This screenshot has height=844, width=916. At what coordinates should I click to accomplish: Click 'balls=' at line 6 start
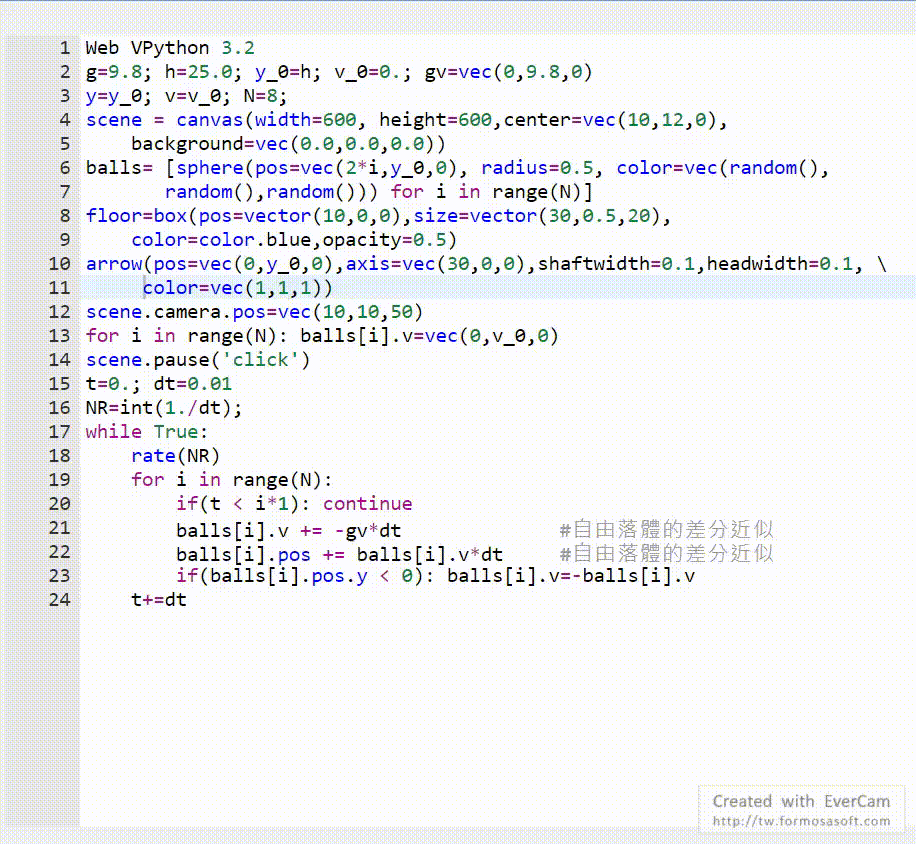[119, 168]
